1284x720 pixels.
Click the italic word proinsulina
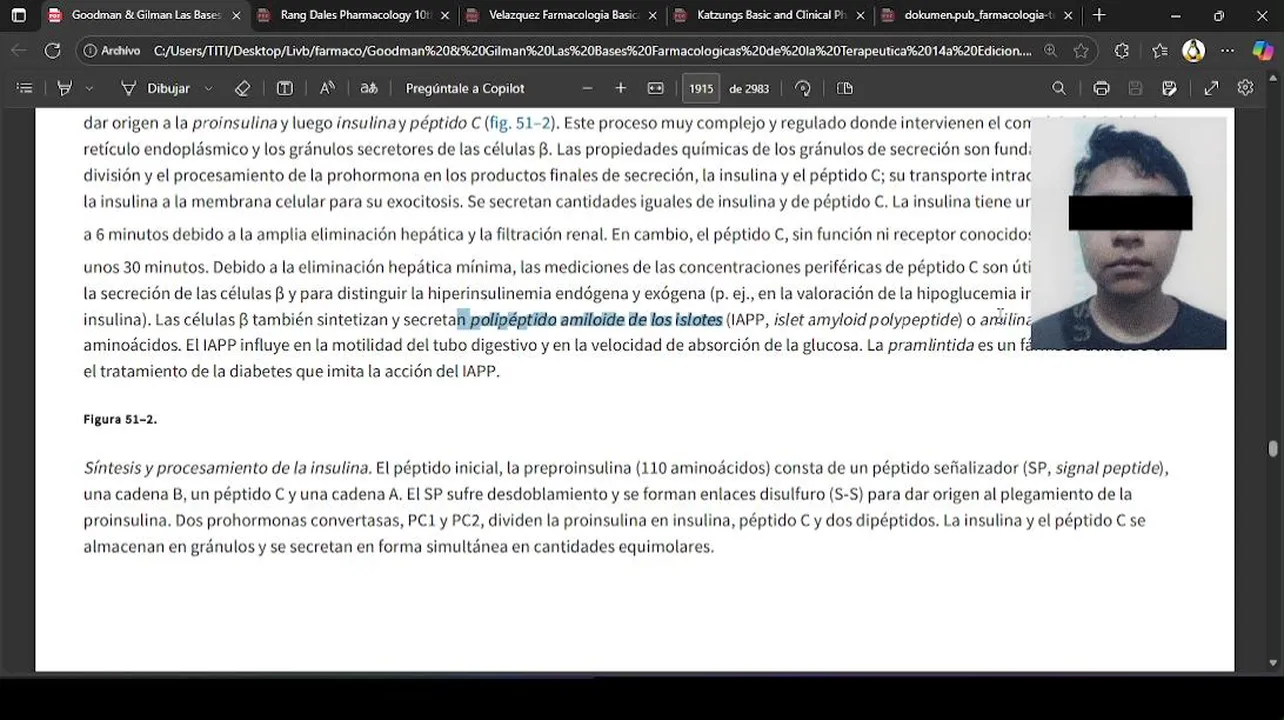[x=234, y=124]
